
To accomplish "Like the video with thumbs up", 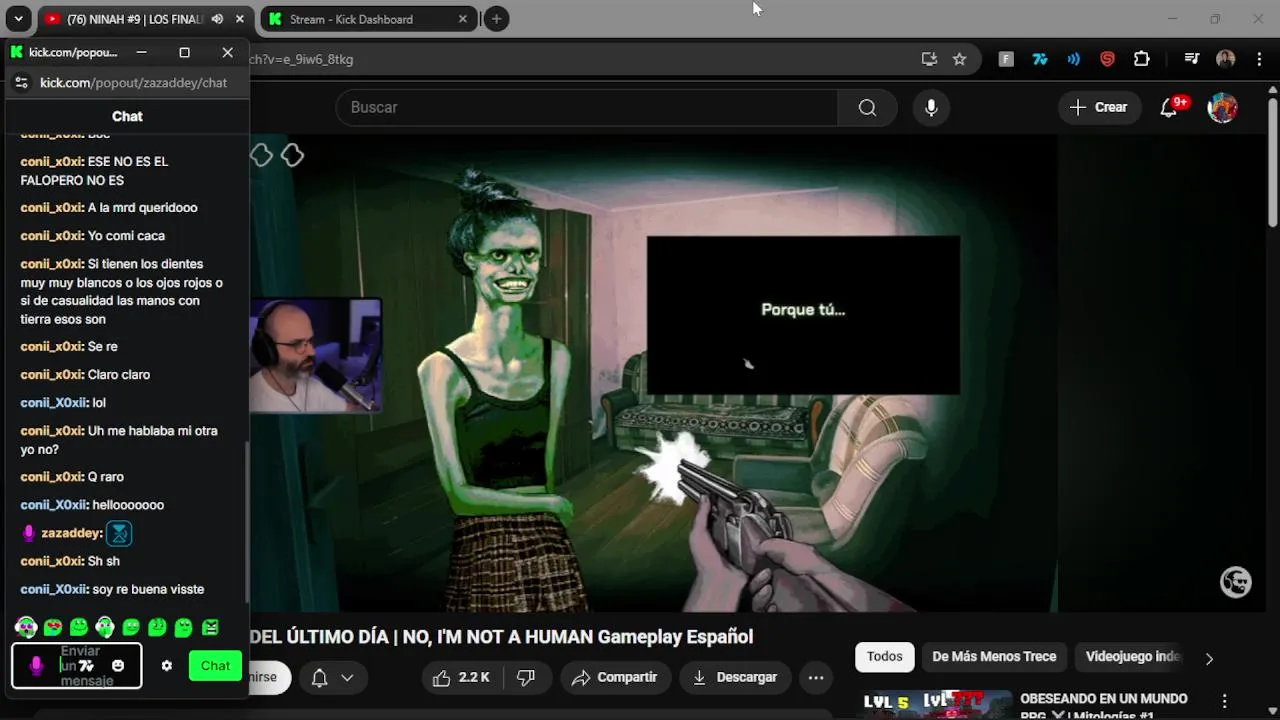I will pos(460,677).
